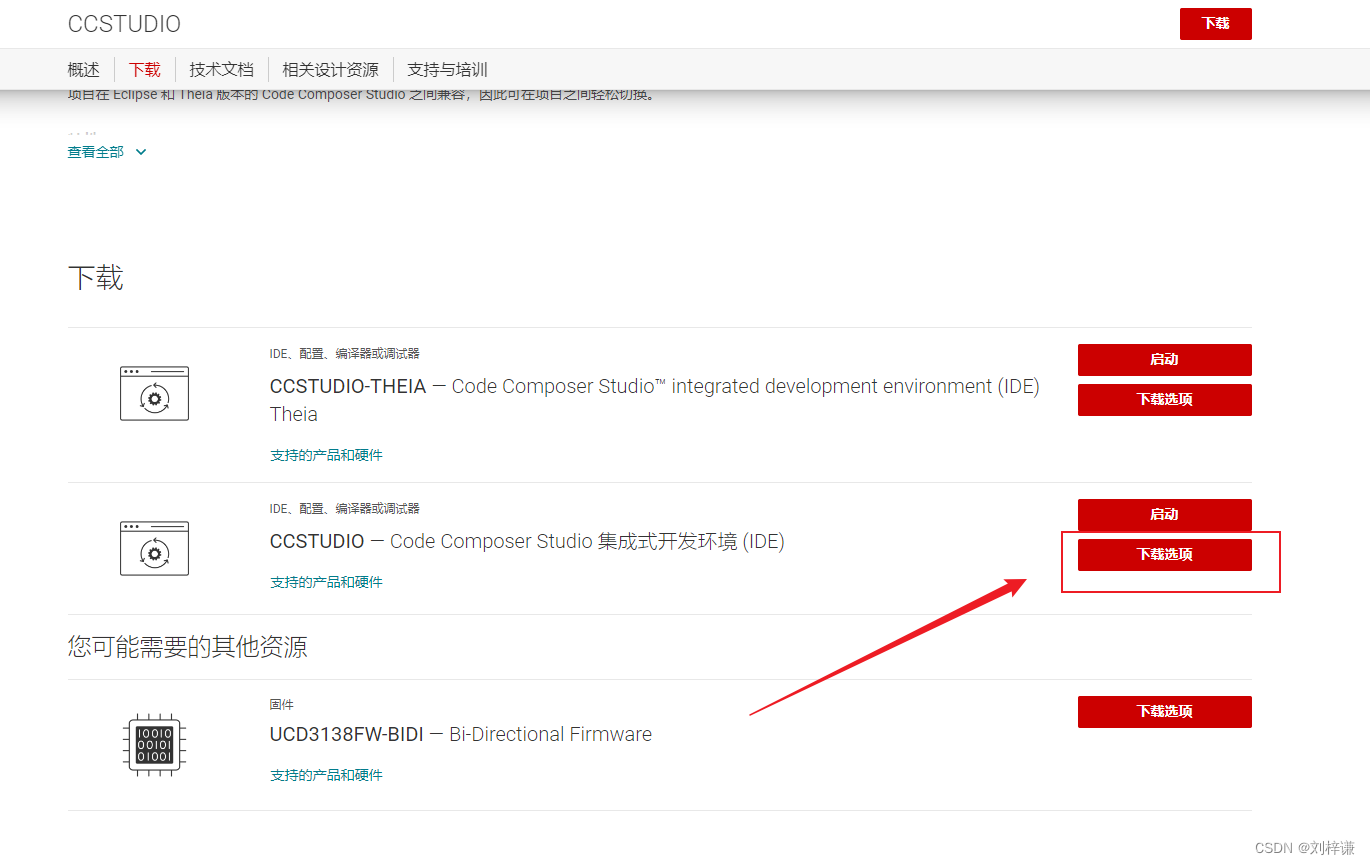Switch to the 技术文档 tab
This screenshot has width=1370, height=865.
coord(222,70)
